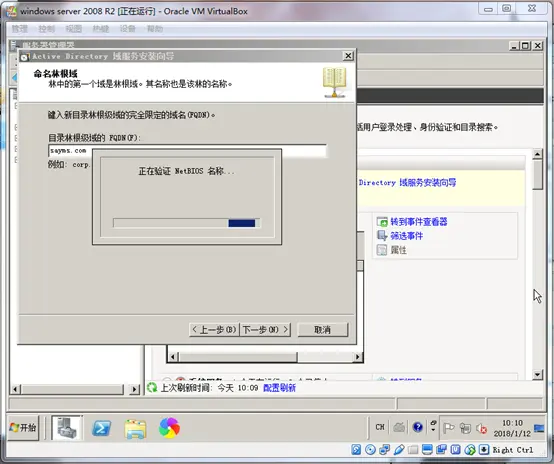This screenshot has height=464, width=554.
Task: Open the VirtualBox 设备 menu
Action: (x=128, y=29)
